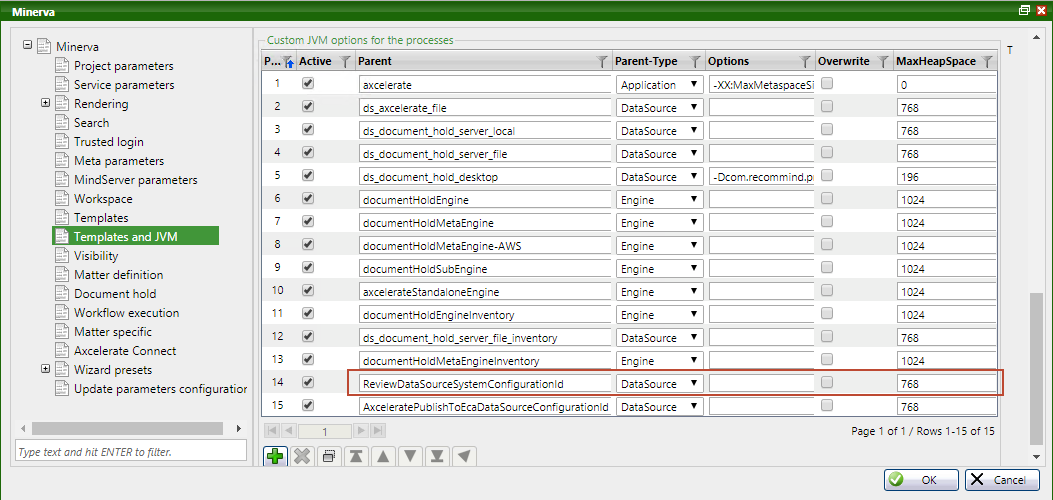Click the green plus add row button
1053x500 pixels.
(275, 456)
